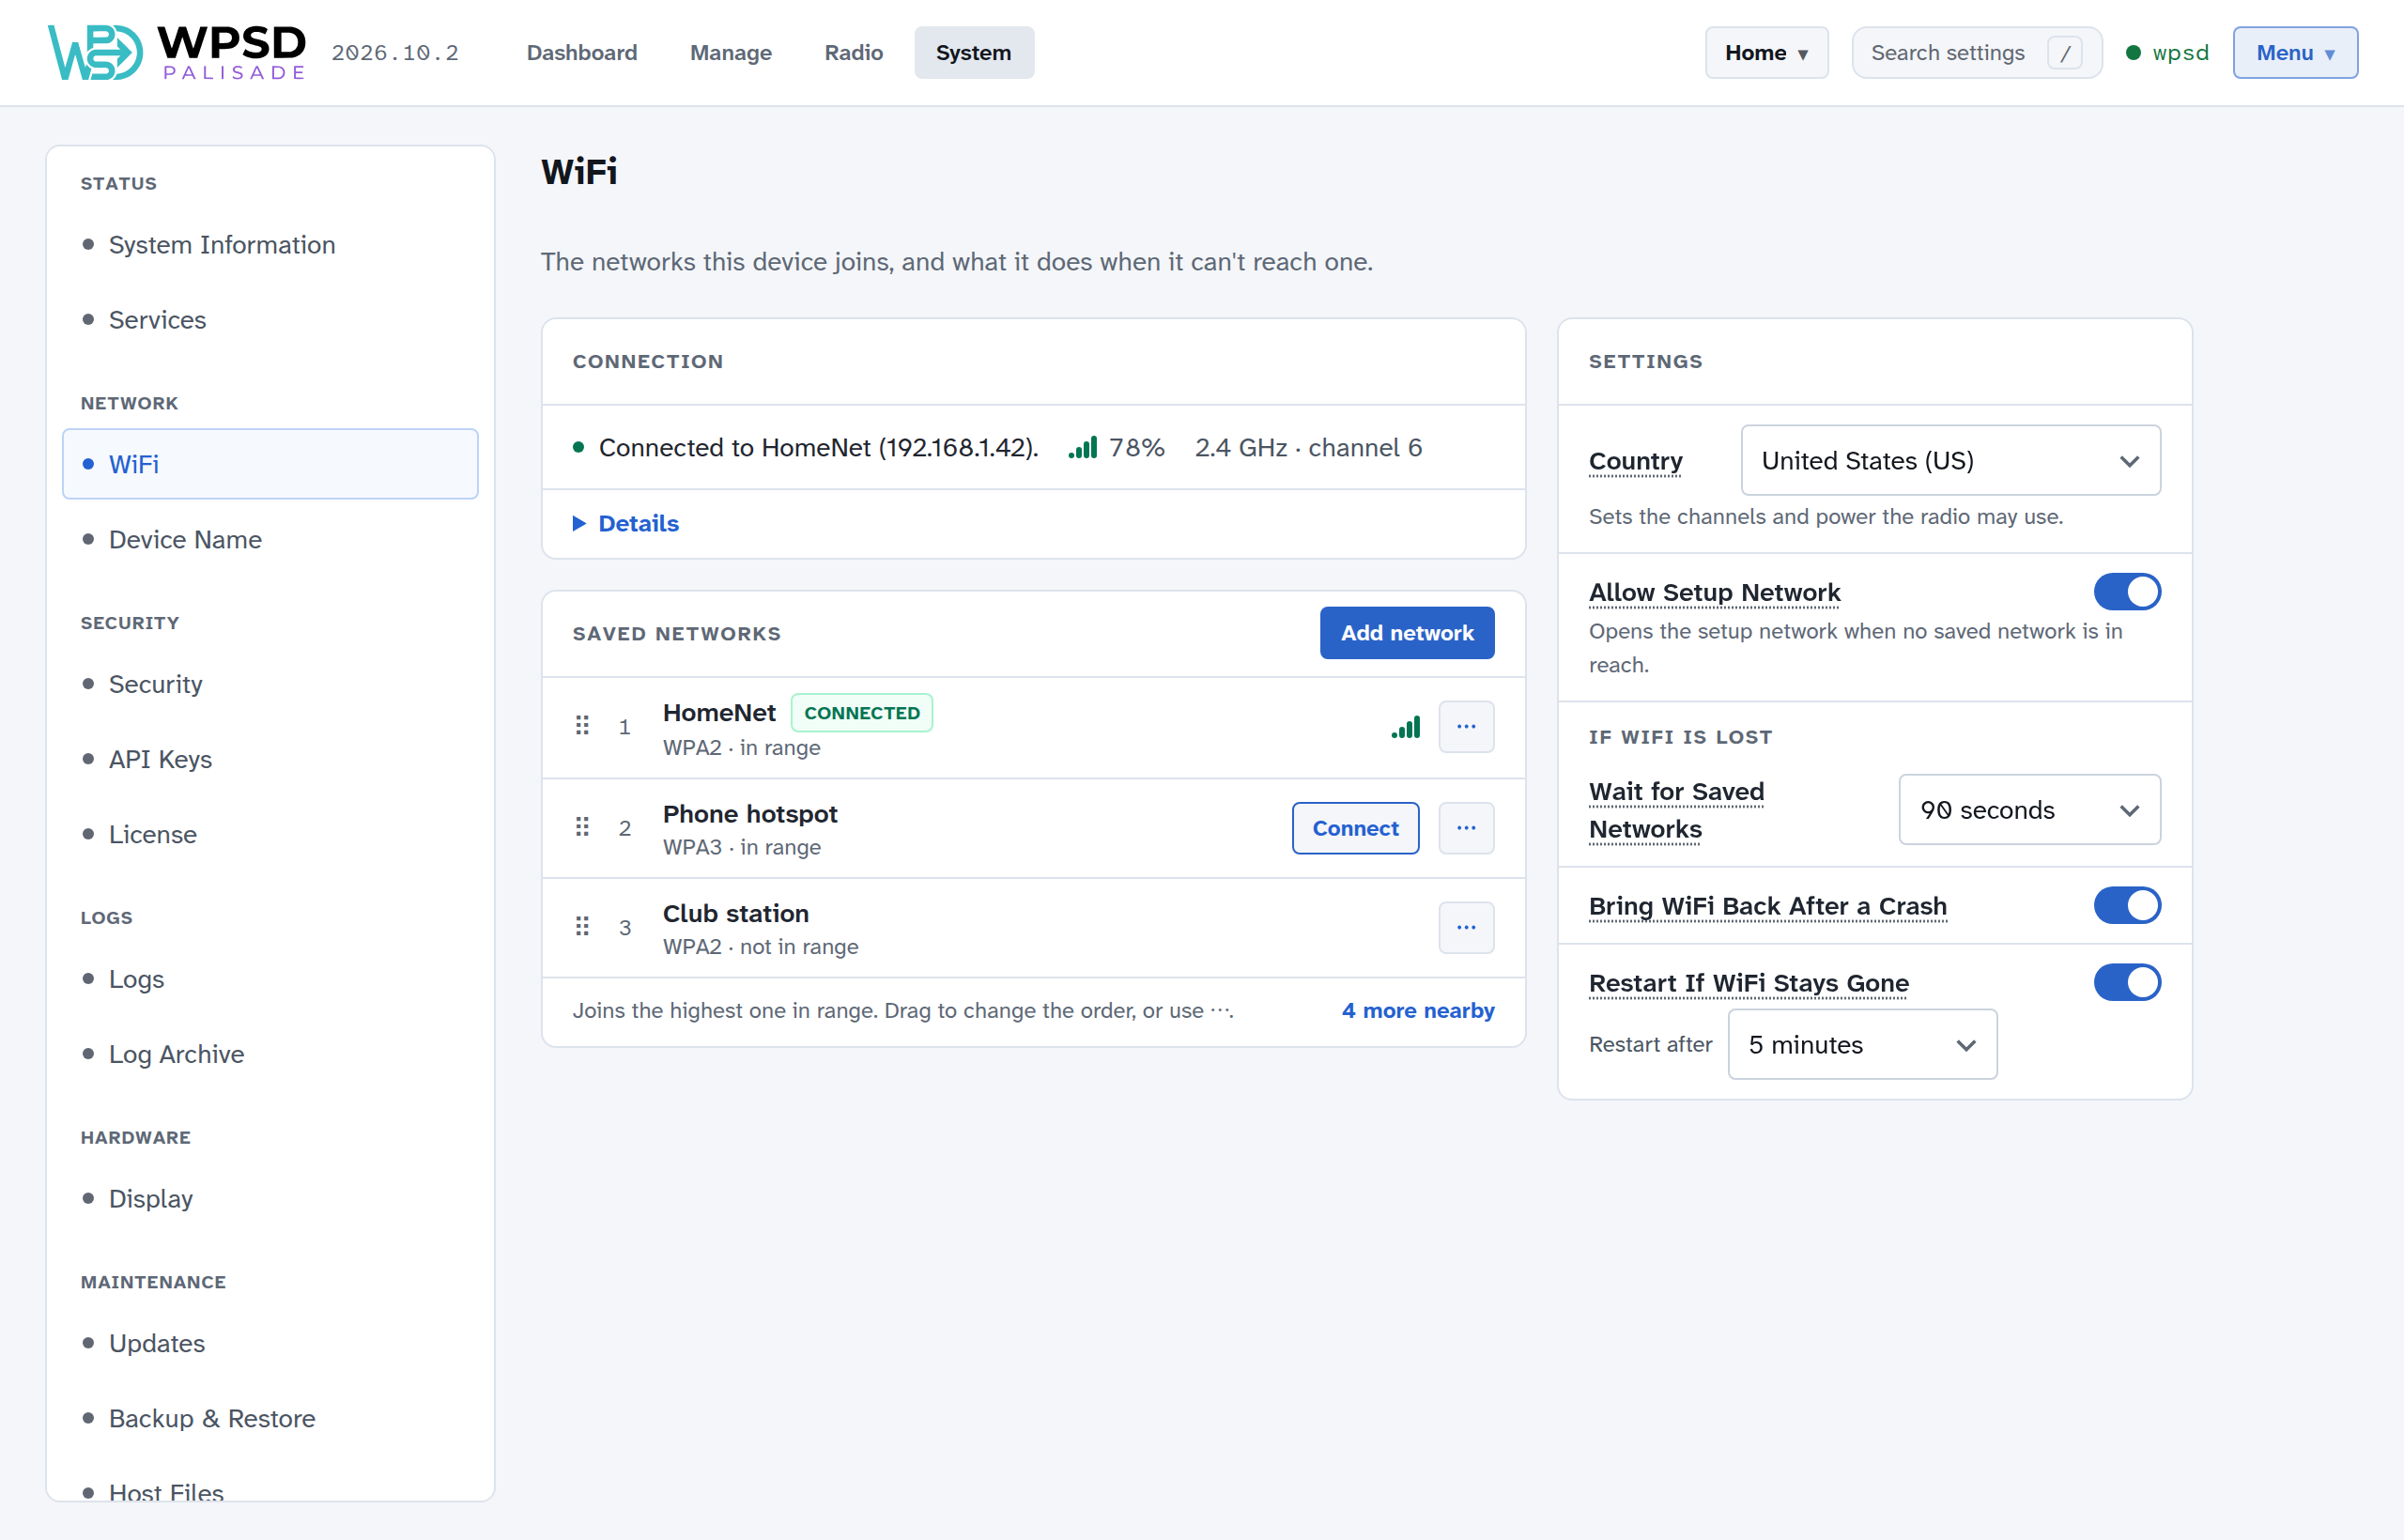Open Services in the sidebar
The width and height of the screenshot is (2404, 1540).
(270, 320)
